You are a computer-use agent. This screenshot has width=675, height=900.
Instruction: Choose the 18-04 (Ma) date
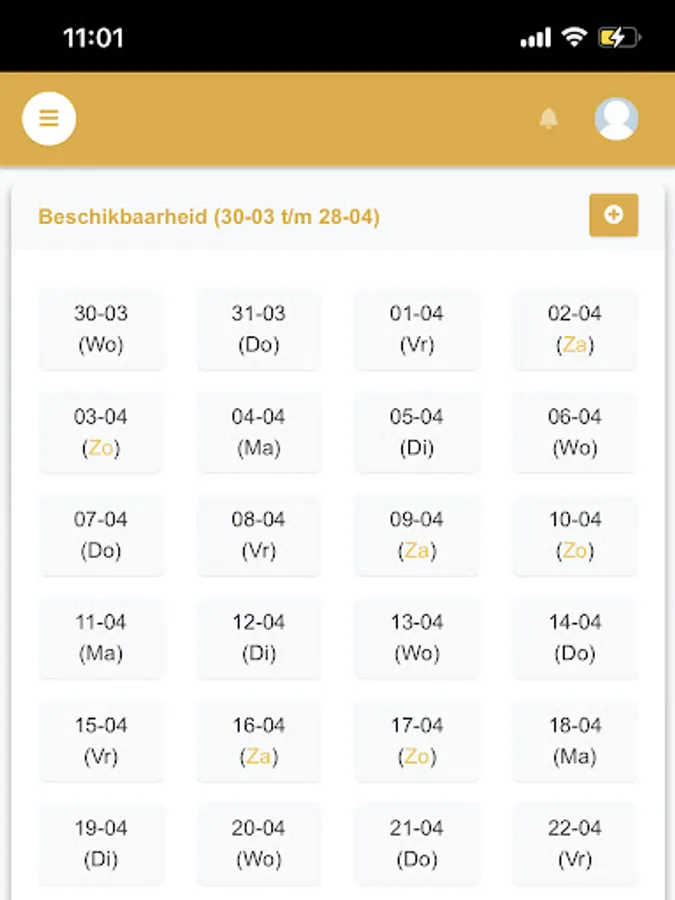[574, 741]
